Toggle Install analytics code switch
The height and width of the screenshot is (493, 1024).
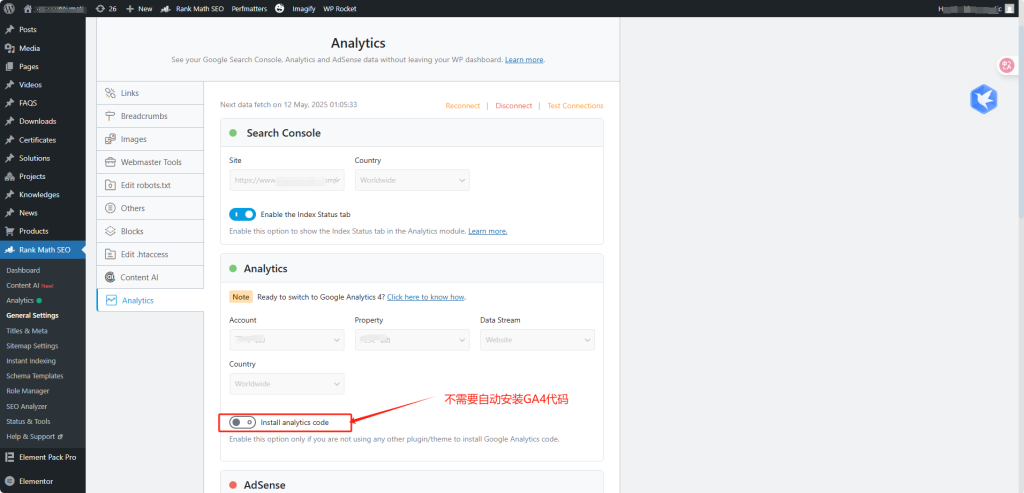(242, 422)
